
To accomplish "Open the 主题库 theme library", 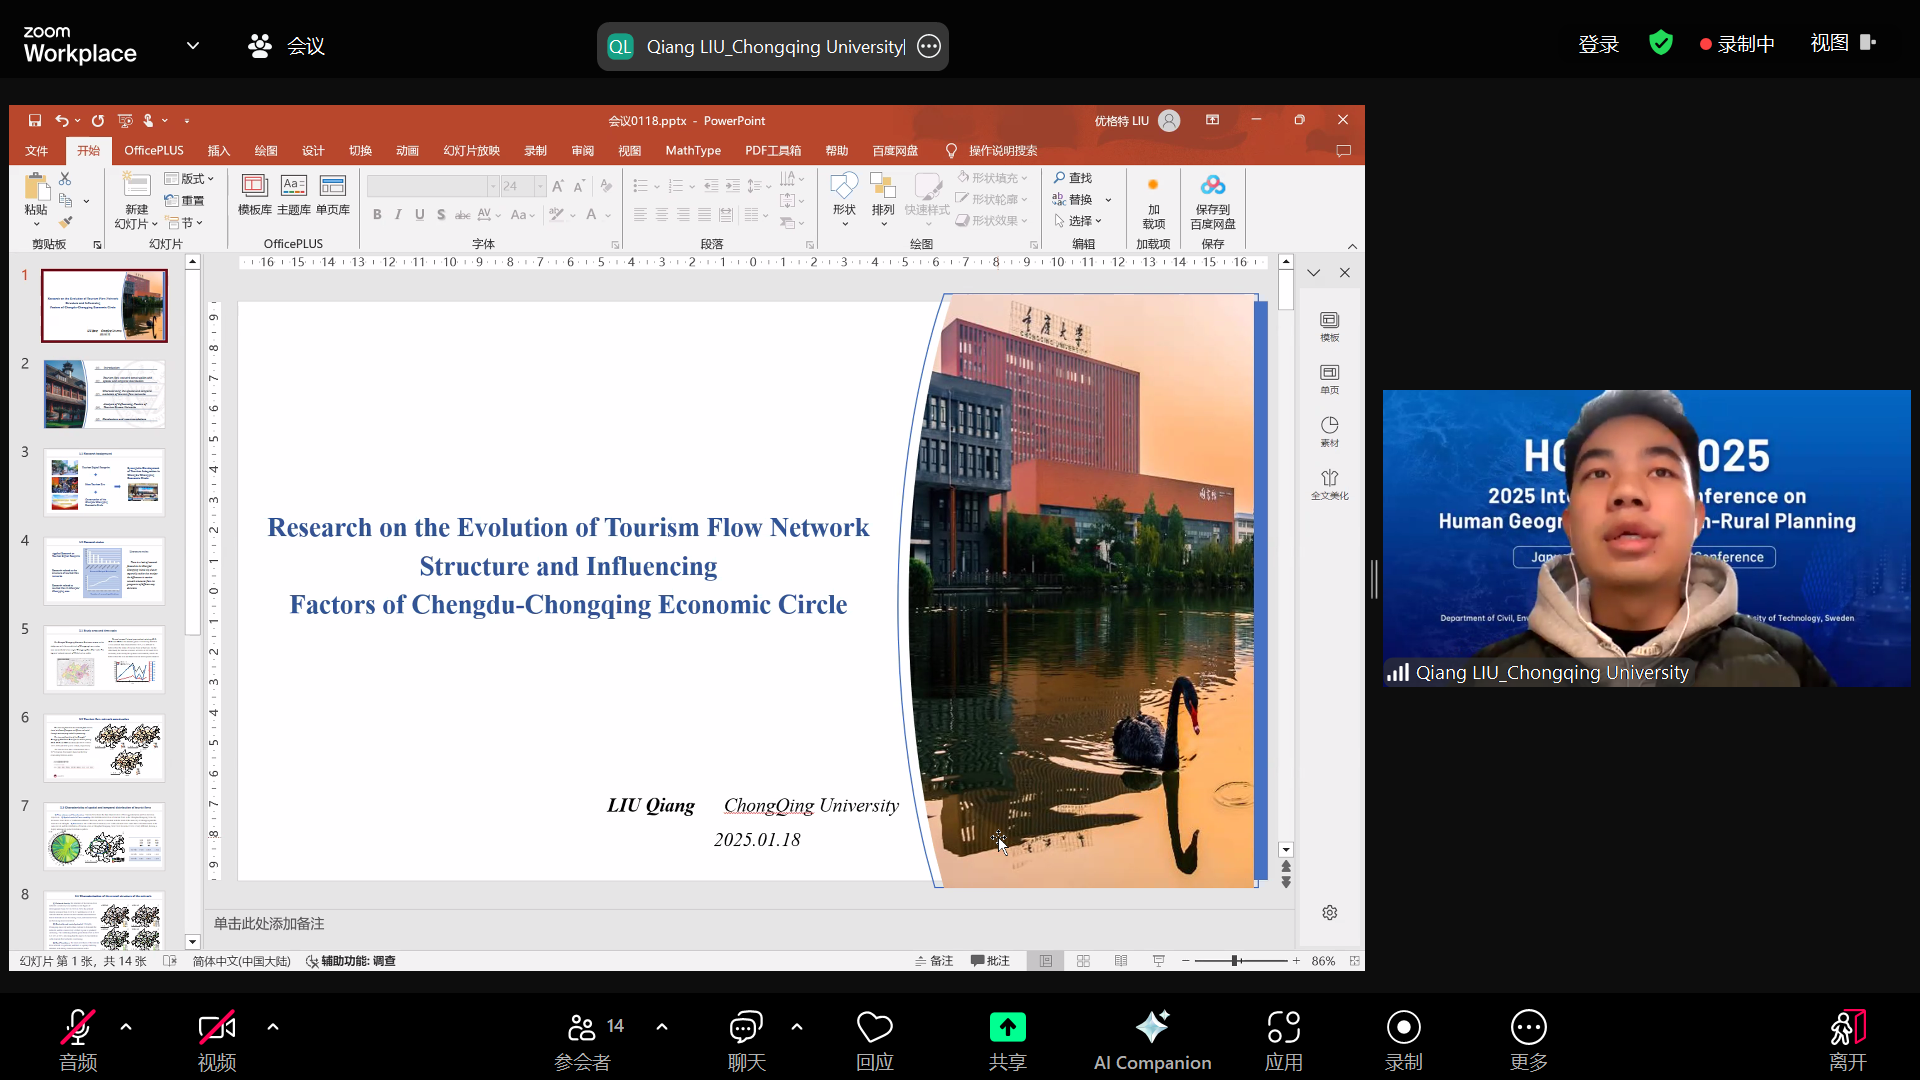I will tap(294, 194).
